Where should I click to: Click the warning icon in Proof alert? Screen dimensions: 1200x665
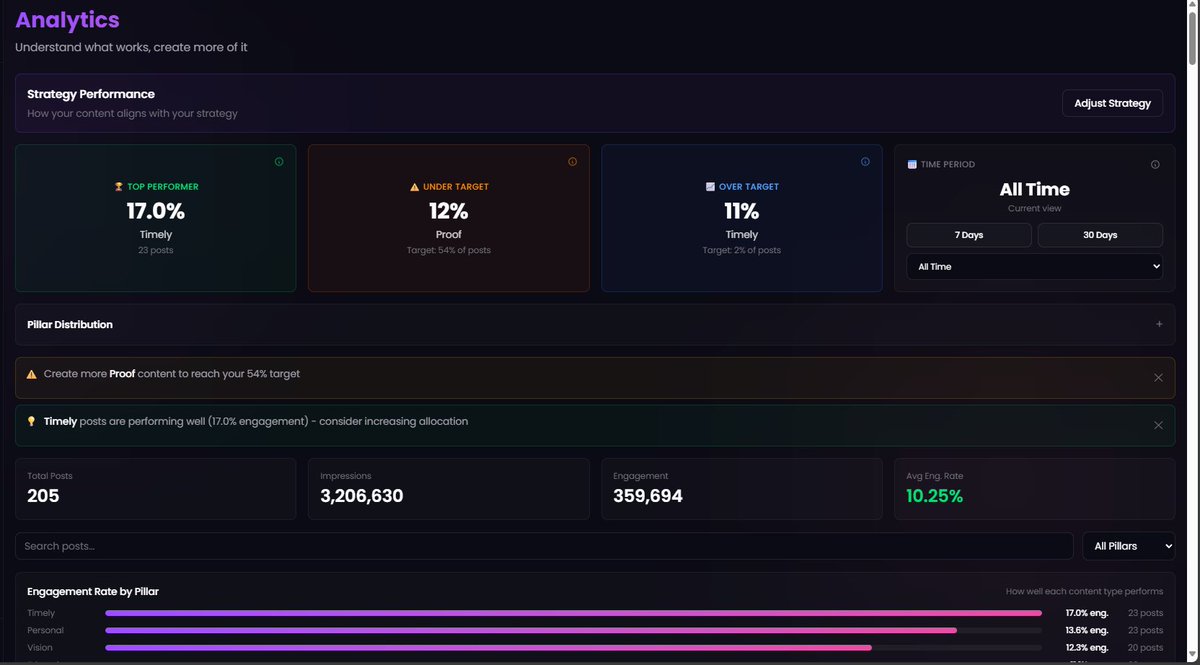click(x=32, y=374)
